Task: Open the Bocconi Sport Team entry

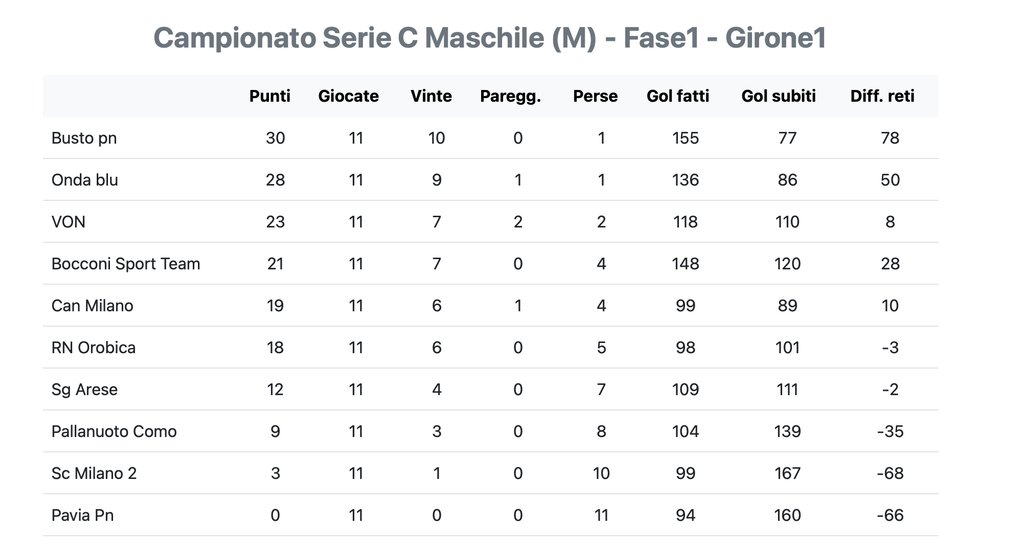Action: 126,264
